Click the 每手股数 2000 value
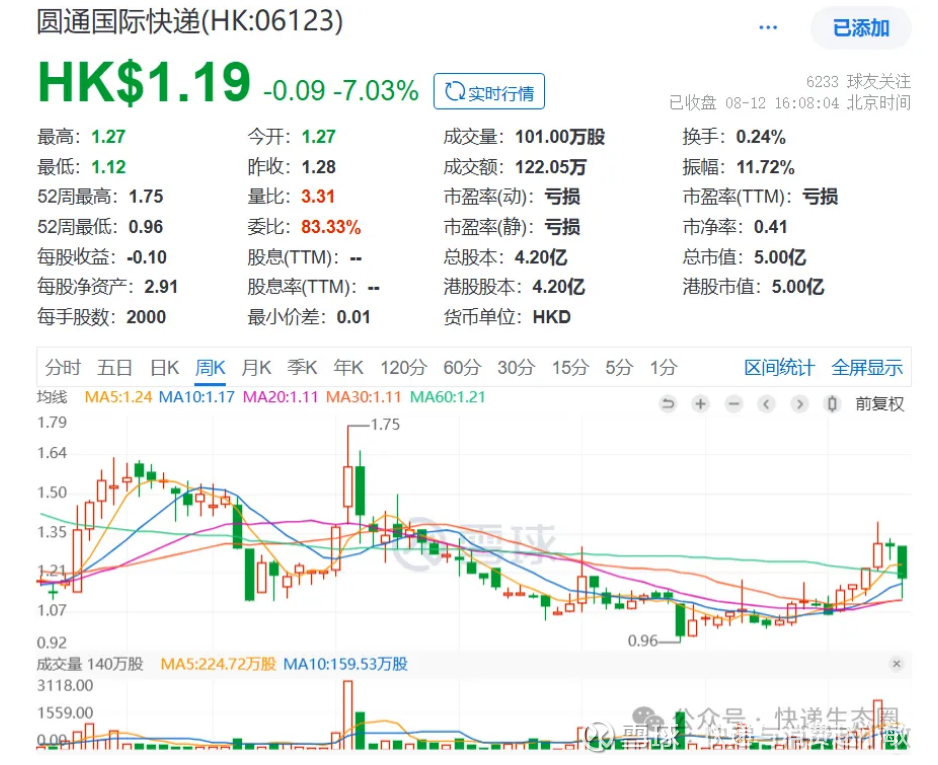This screenshot has height=765, width=938. (x=146, y=317)
